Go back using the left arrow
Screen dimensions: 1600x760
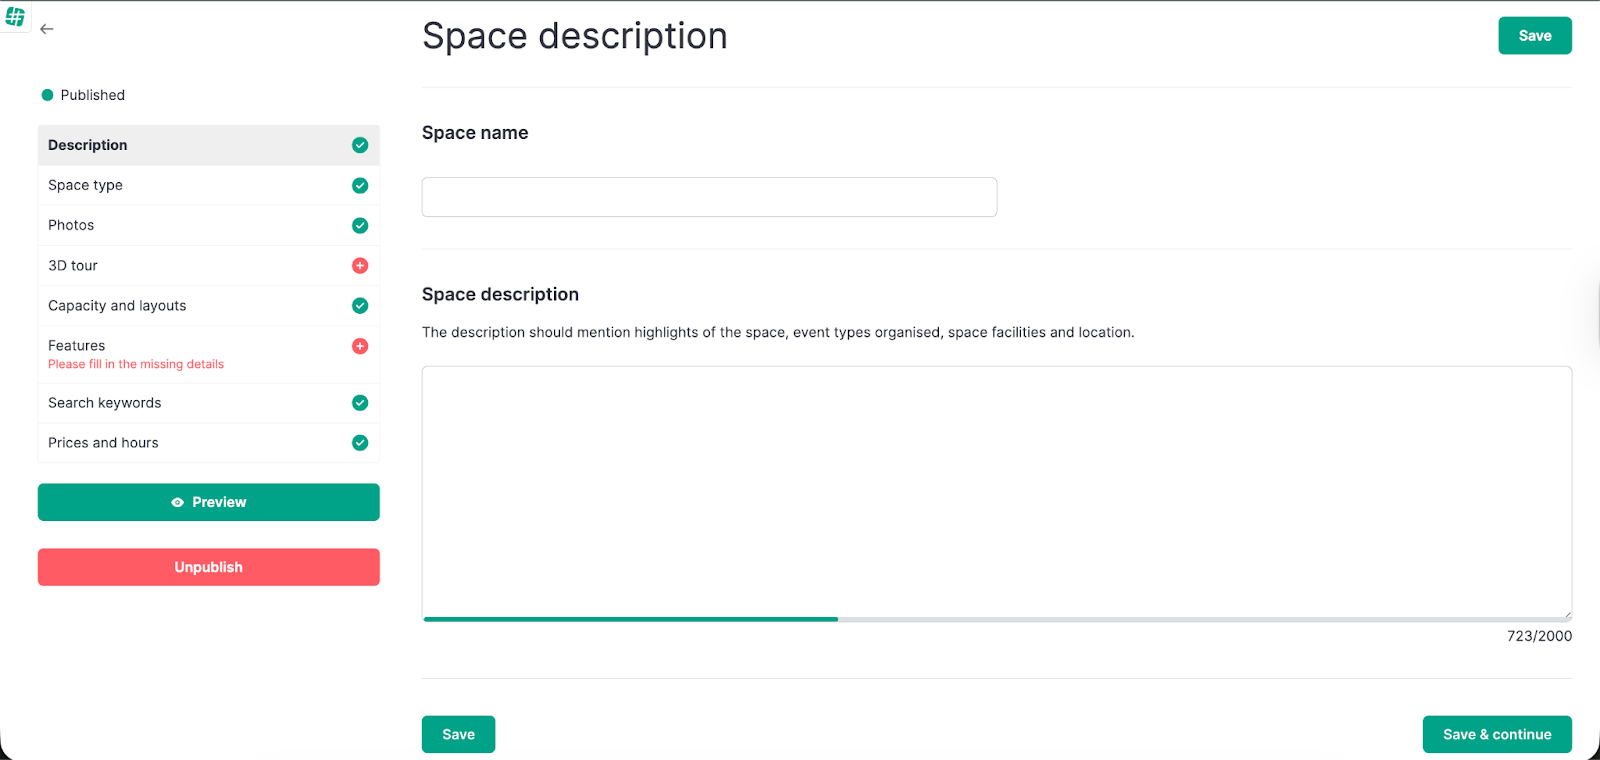(47, 29)
